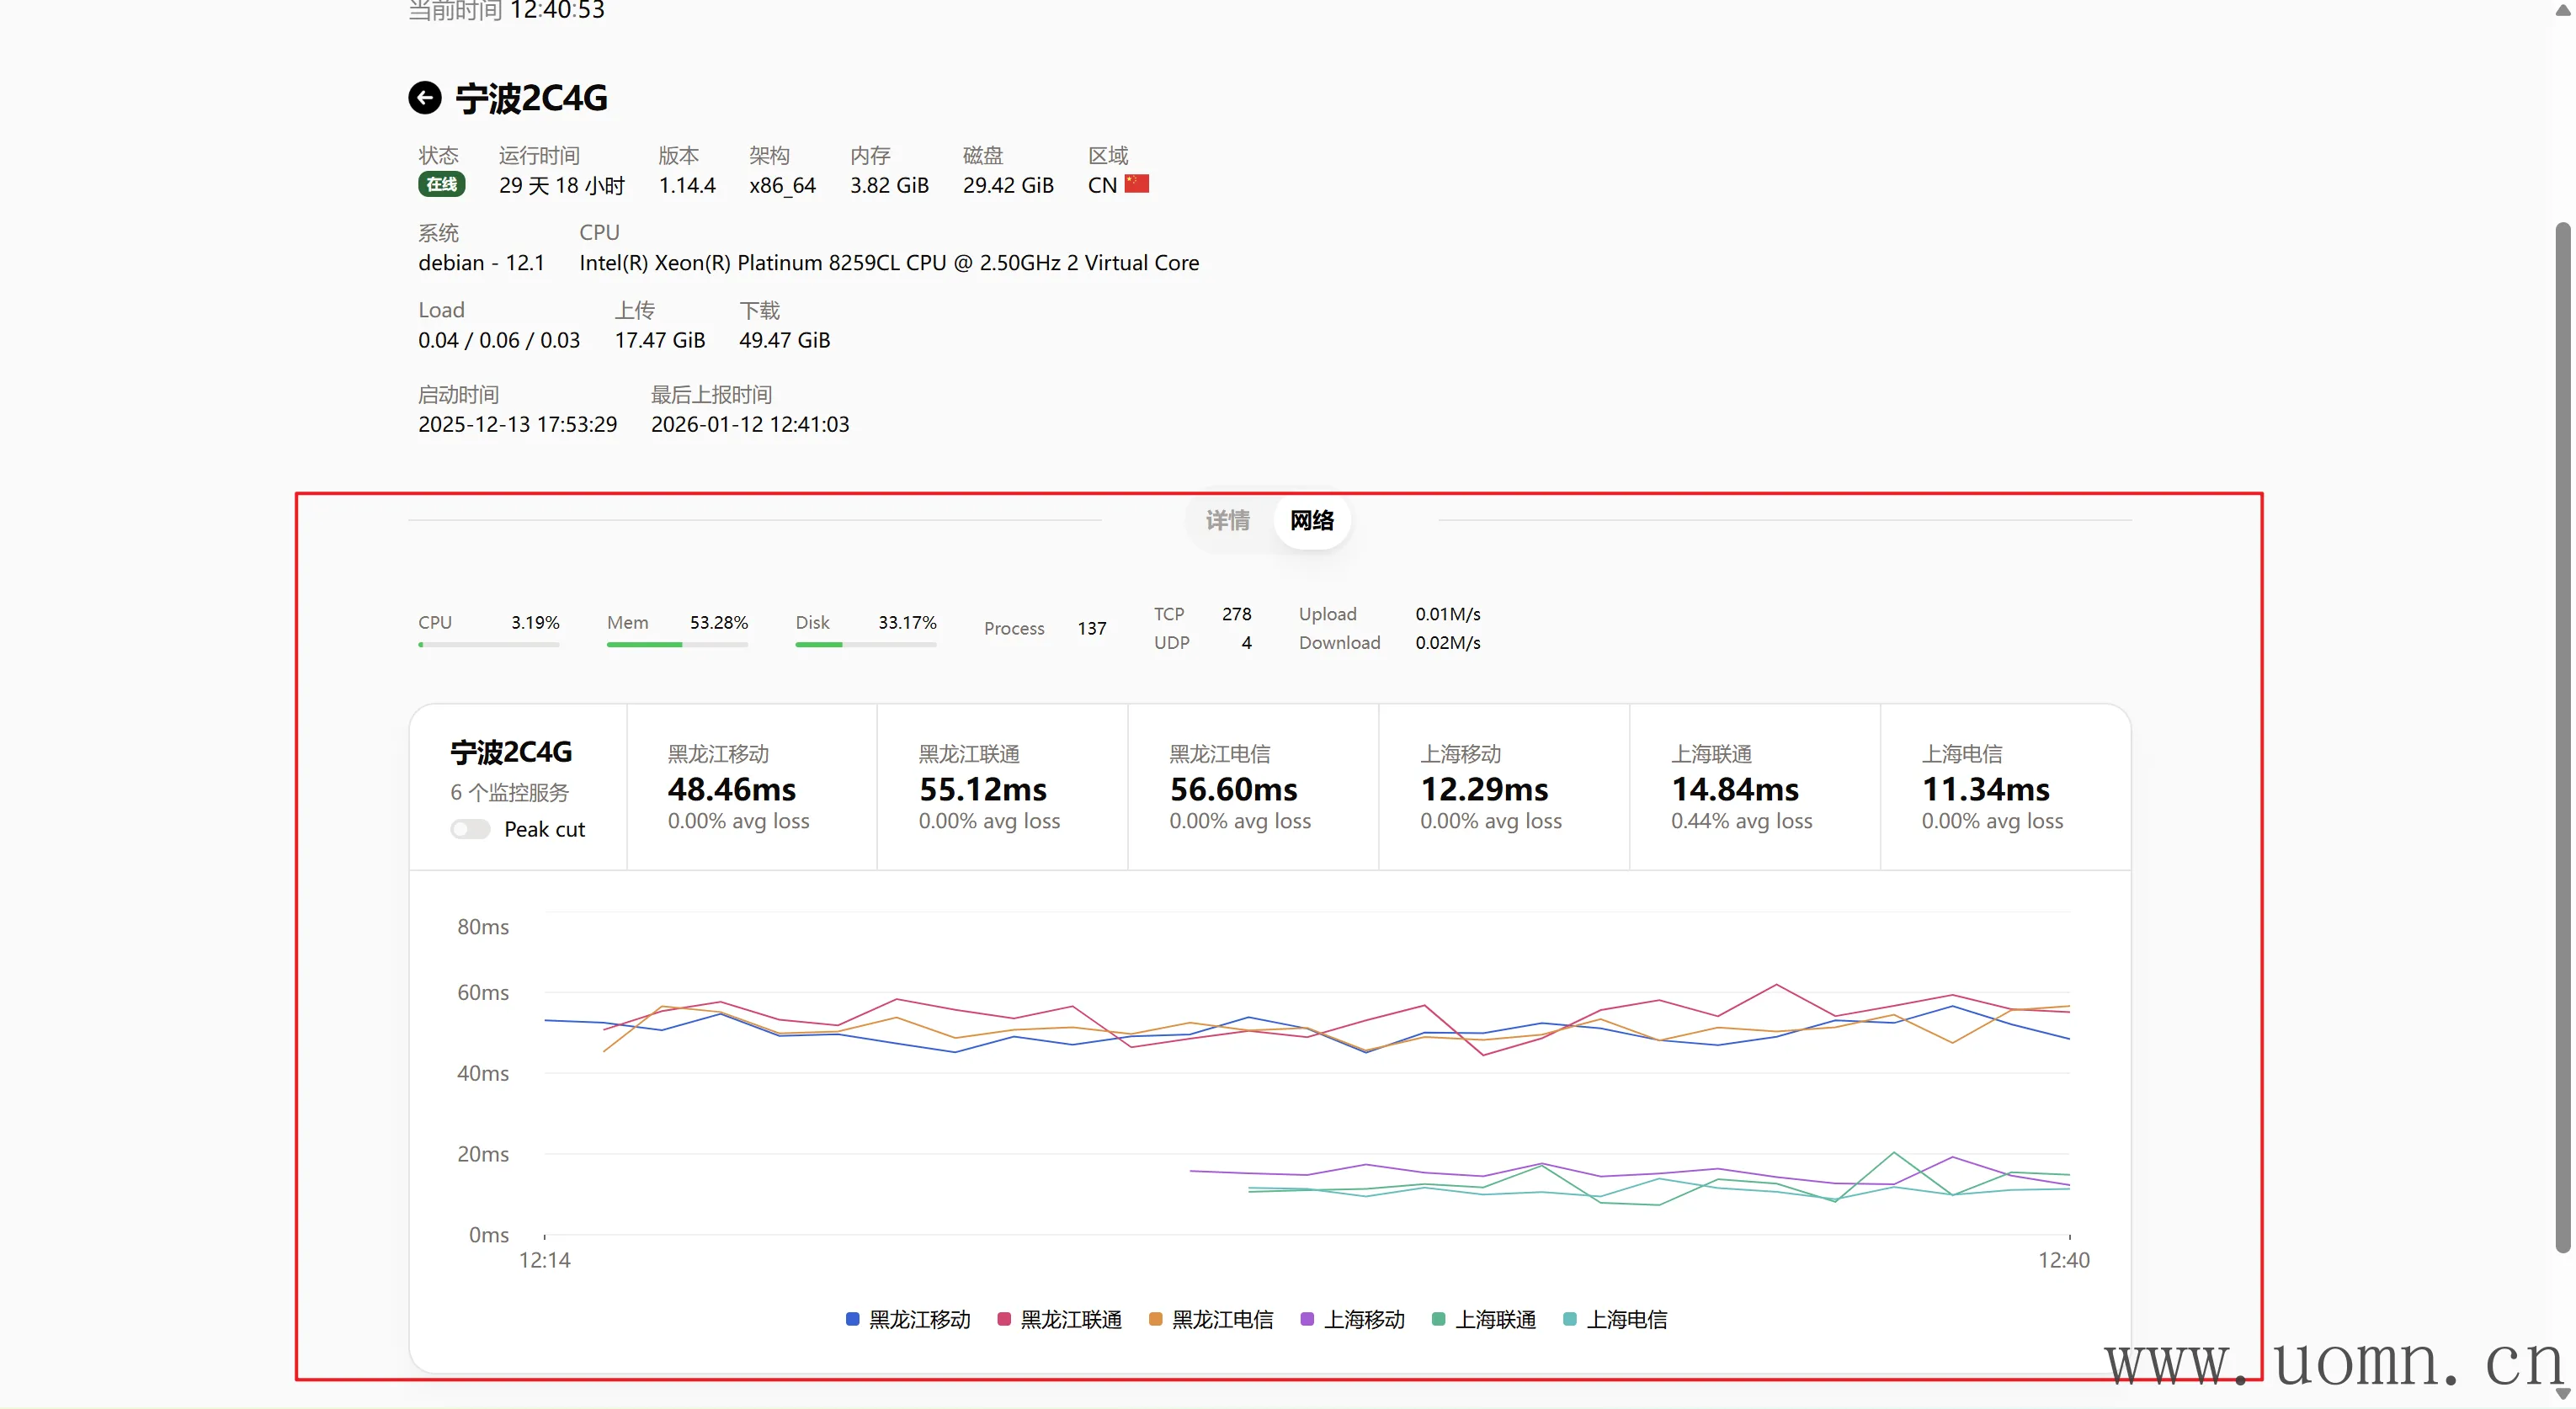Screen dimensions: 2576x1409
Task: Select the 上海联通 14.84ms card
Action: click(x=1754, y=787)
